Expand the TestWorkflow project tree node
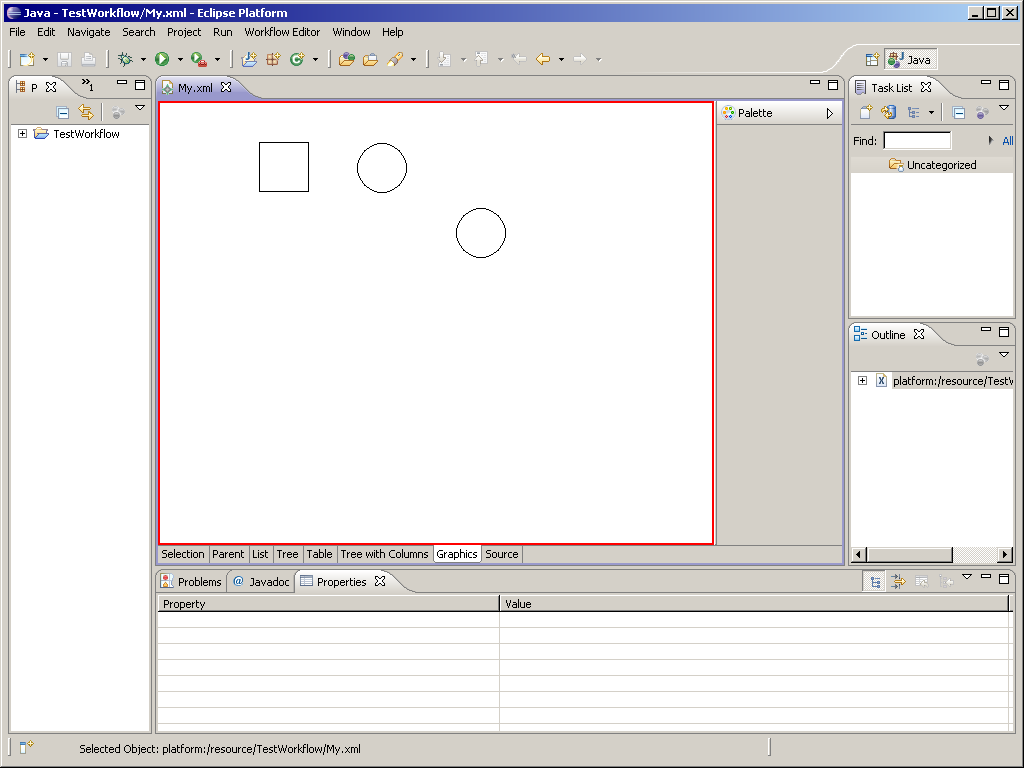1024x768 pixels. [x=23, y=134]
